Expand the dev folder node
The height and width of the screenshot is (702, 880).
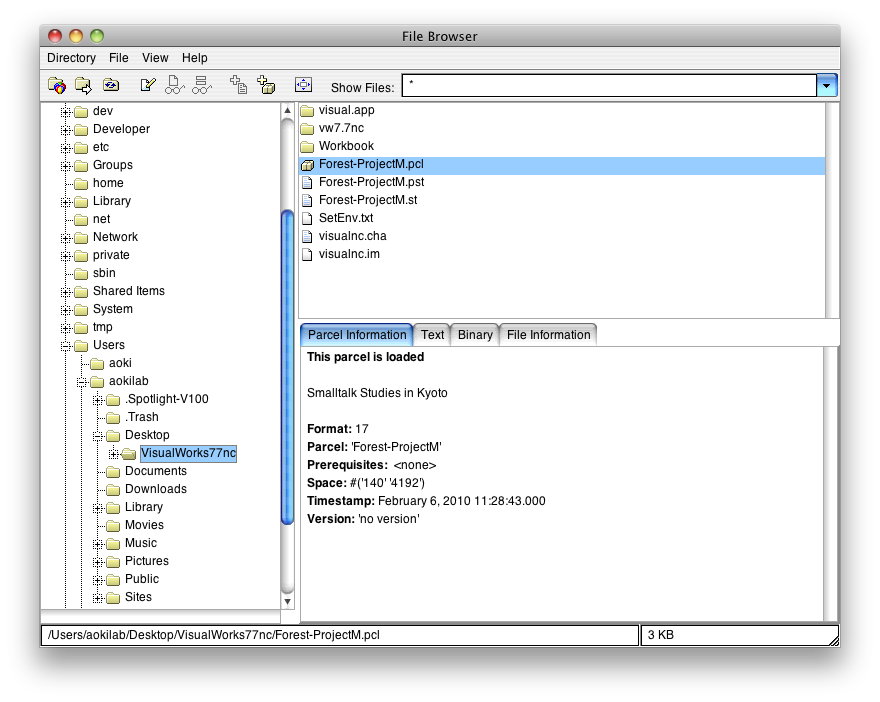pos(66,112)
